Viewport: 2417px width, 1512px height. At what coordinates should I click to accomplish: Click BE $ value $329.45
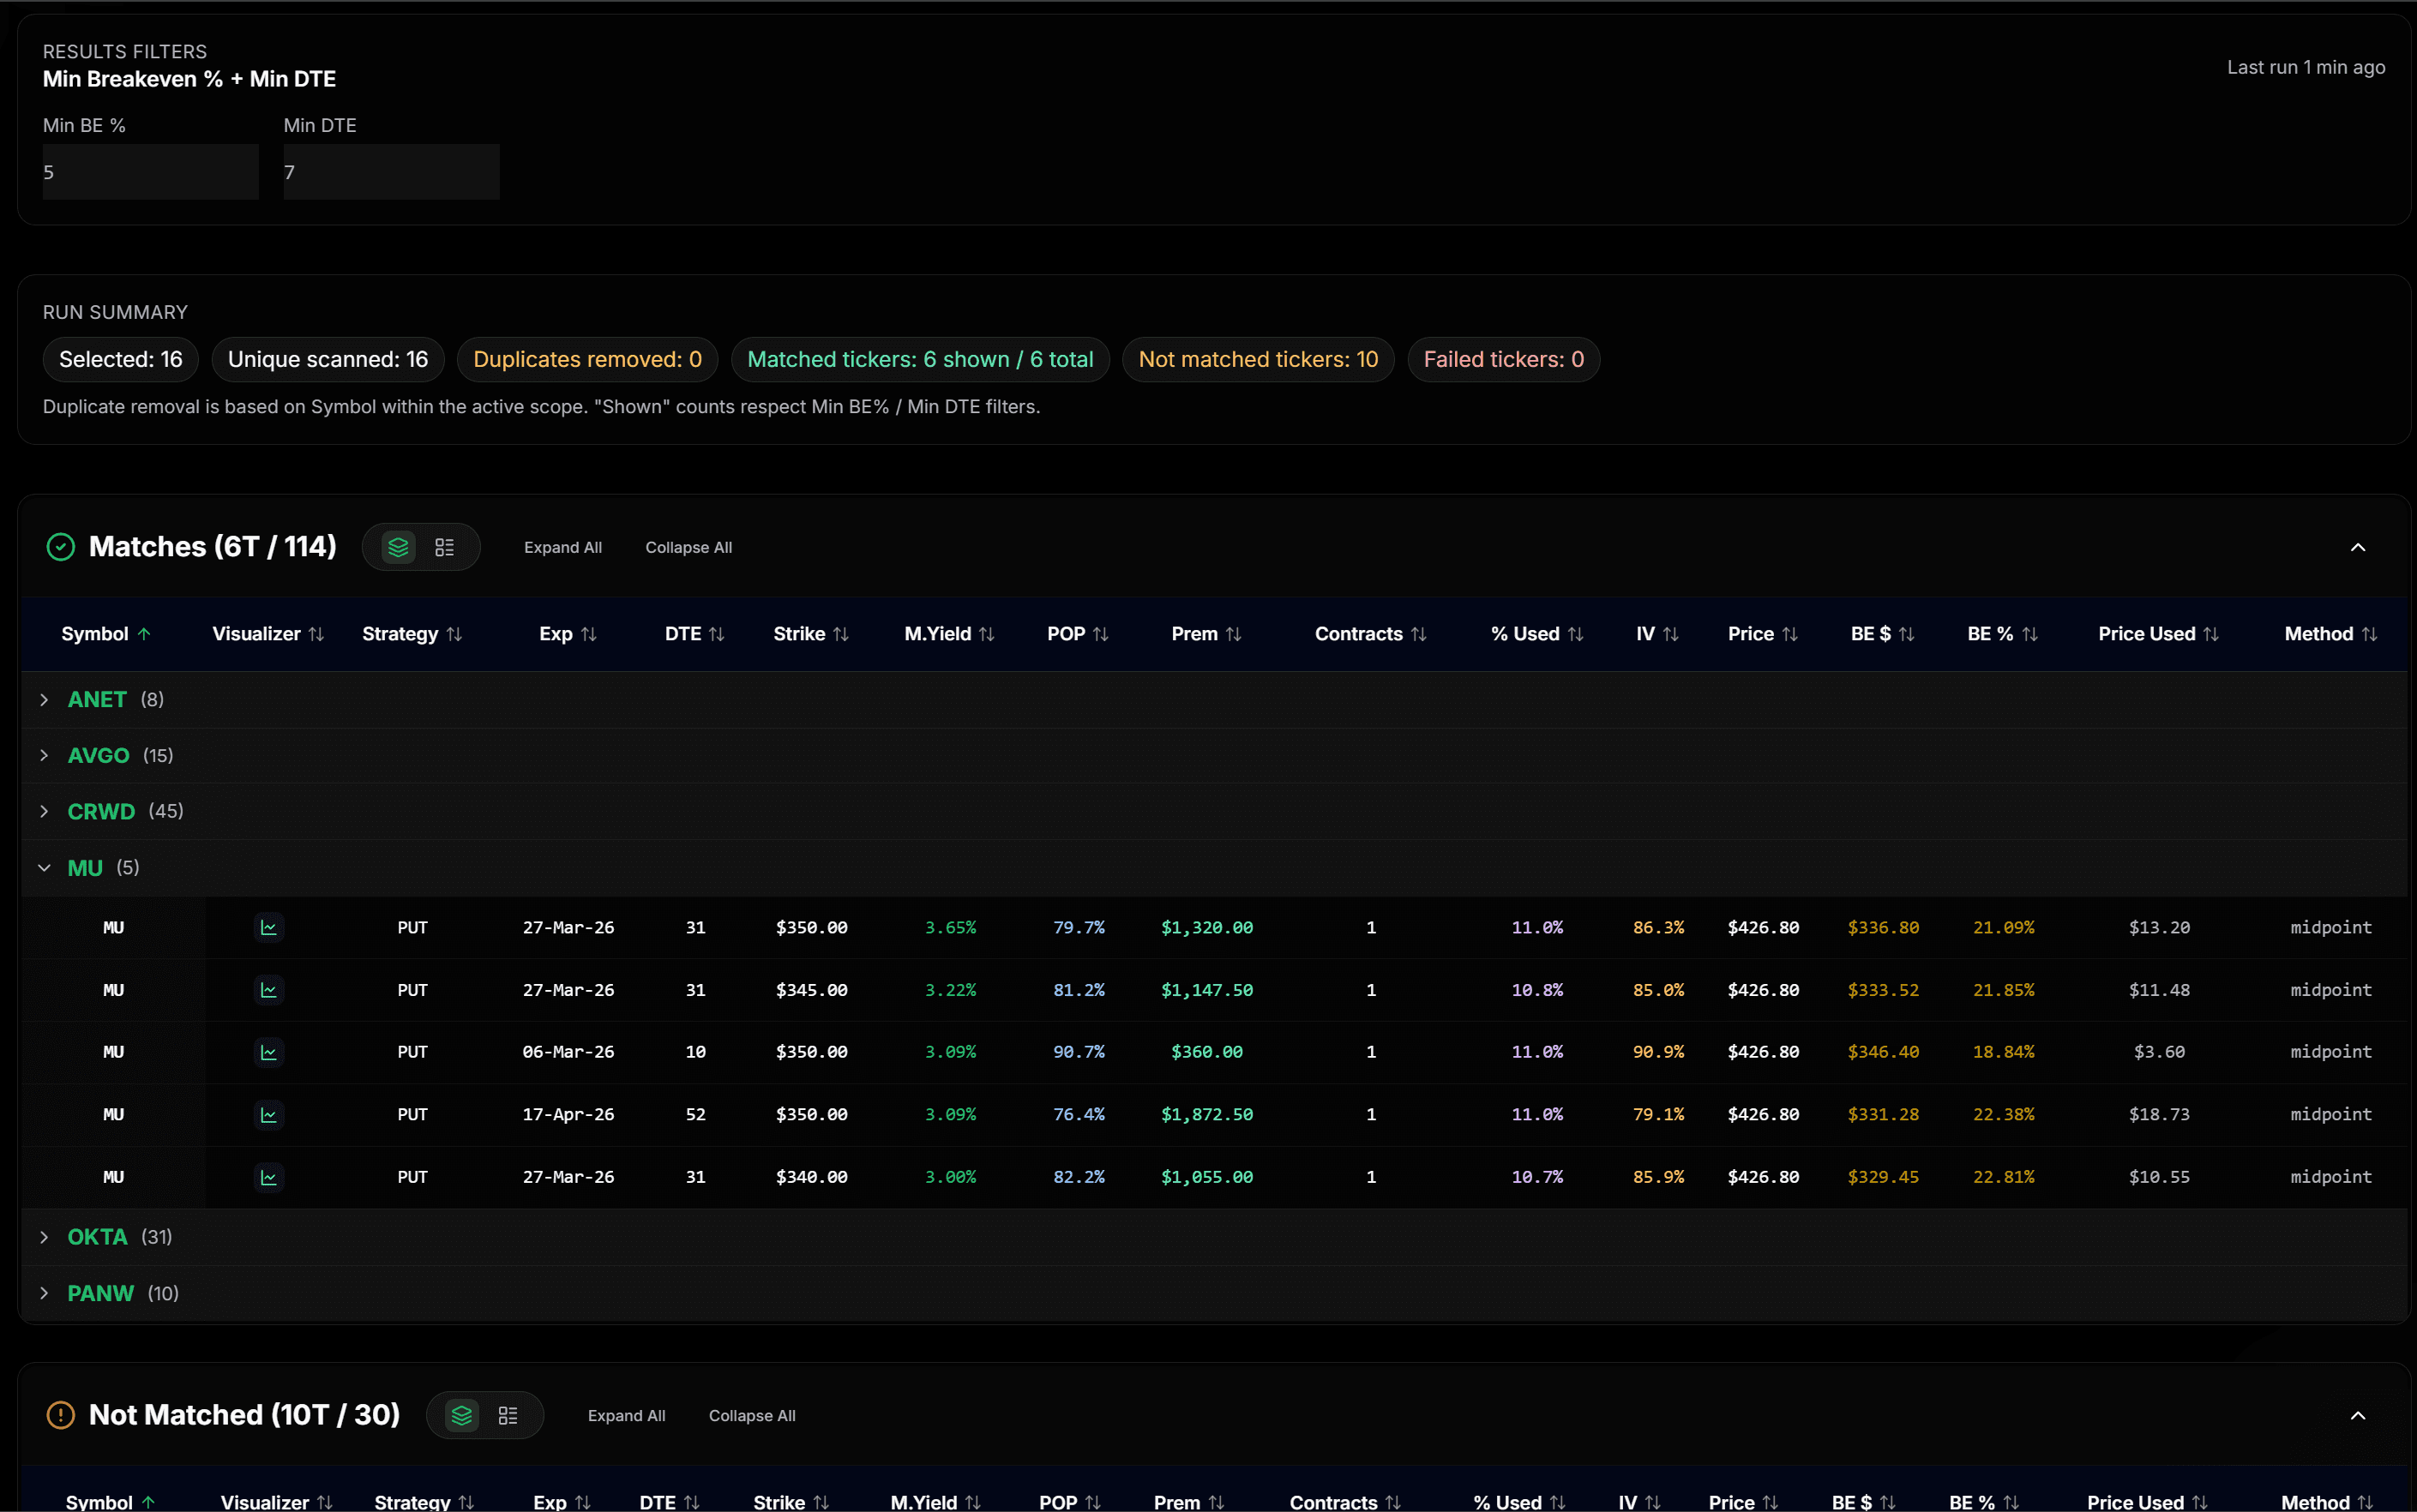click(x=1883, y=1177)
